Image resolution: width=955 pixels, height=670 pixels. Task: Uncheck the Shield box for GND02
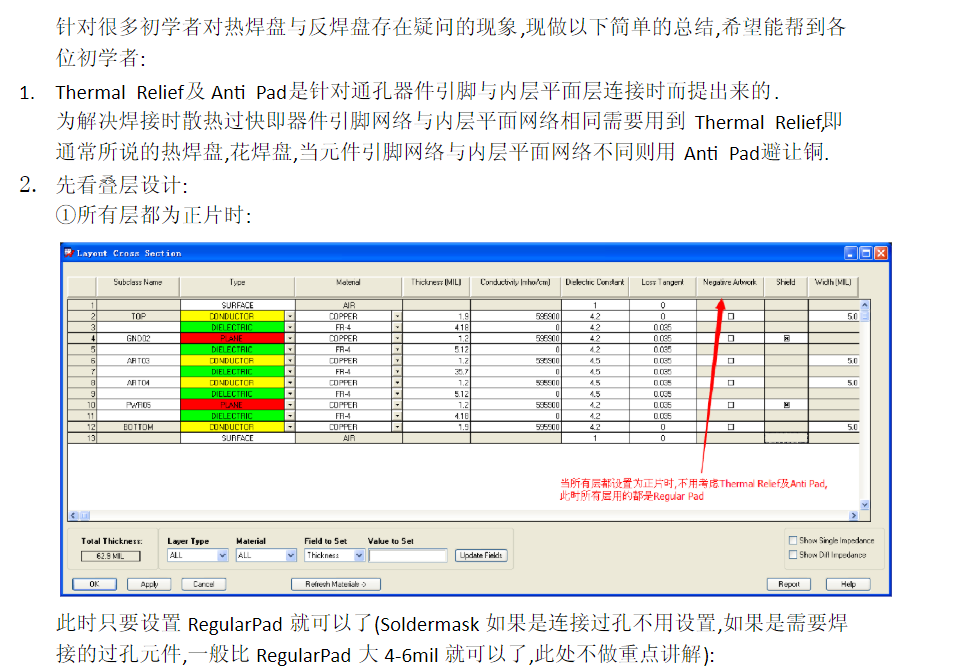(x=787, y=338)
